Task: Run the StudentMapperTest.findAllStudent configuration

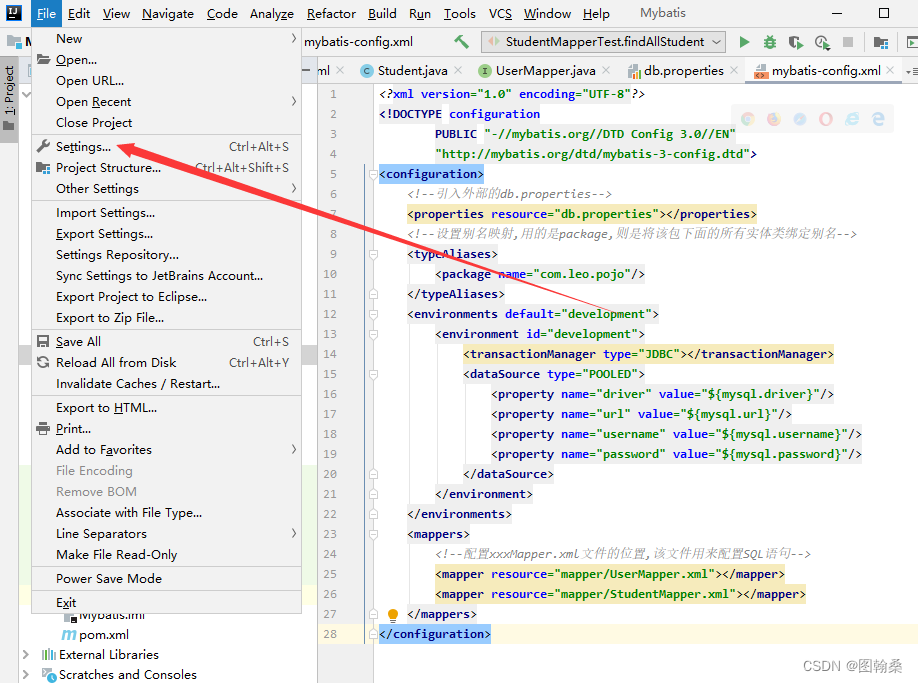Action: point(744,42)
